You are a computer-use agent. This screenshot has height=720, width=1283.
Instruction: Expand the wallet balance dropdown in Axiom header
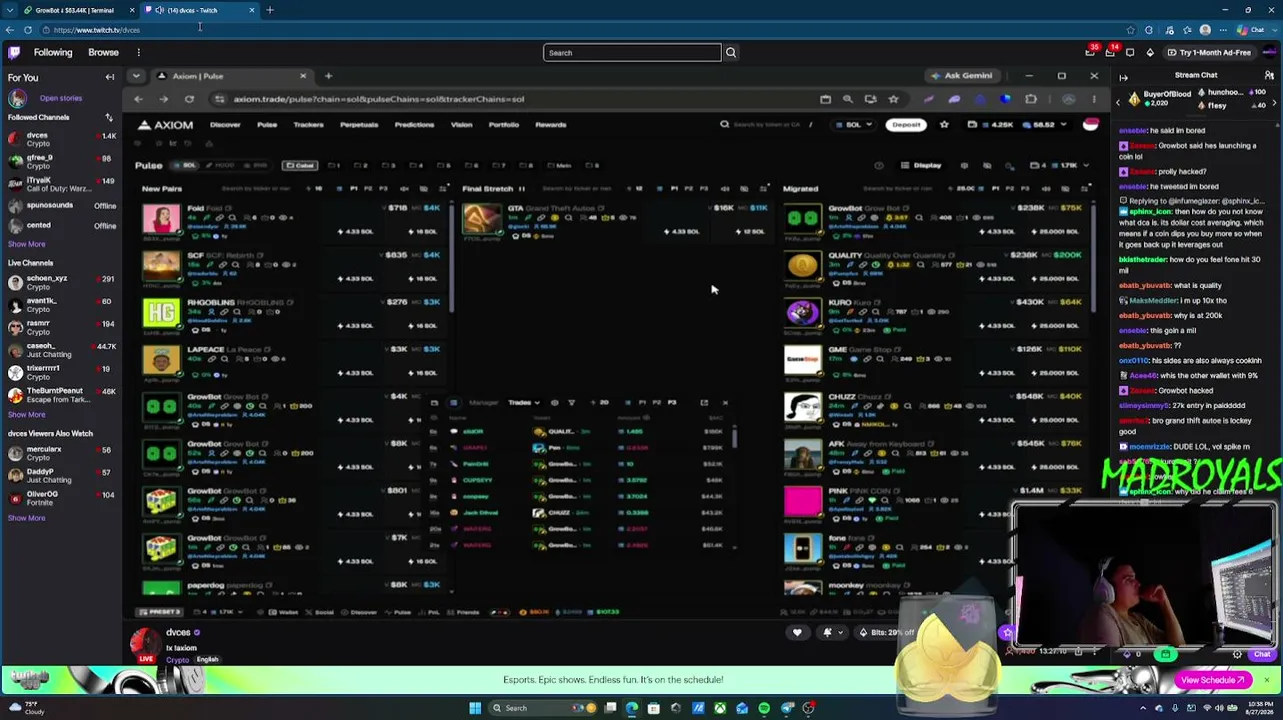[1062, 125]
